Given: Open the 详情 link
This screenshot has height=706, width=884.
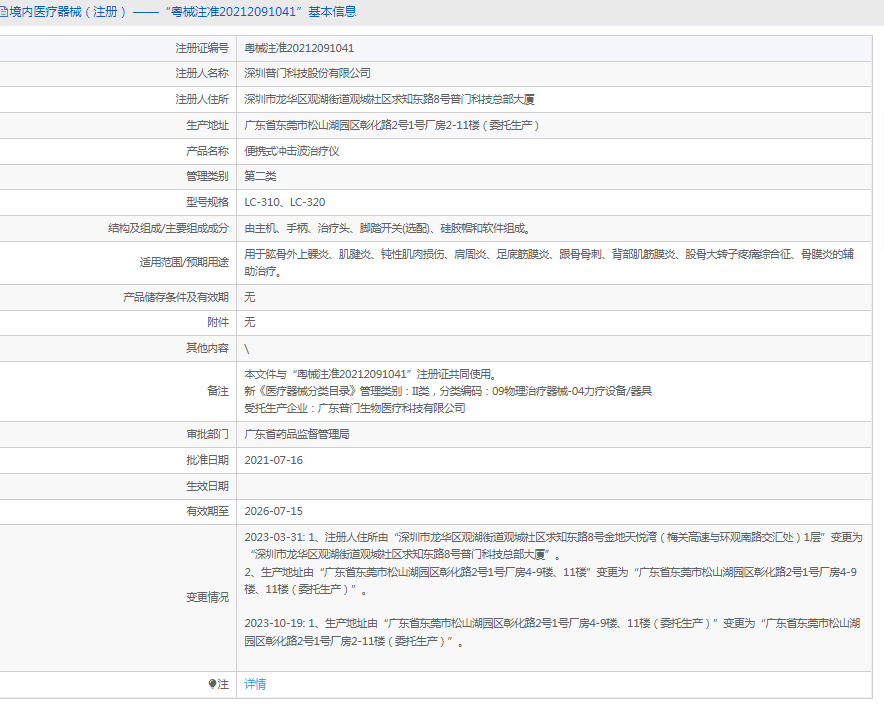Looking at the screenshot, I should (255, 684).
